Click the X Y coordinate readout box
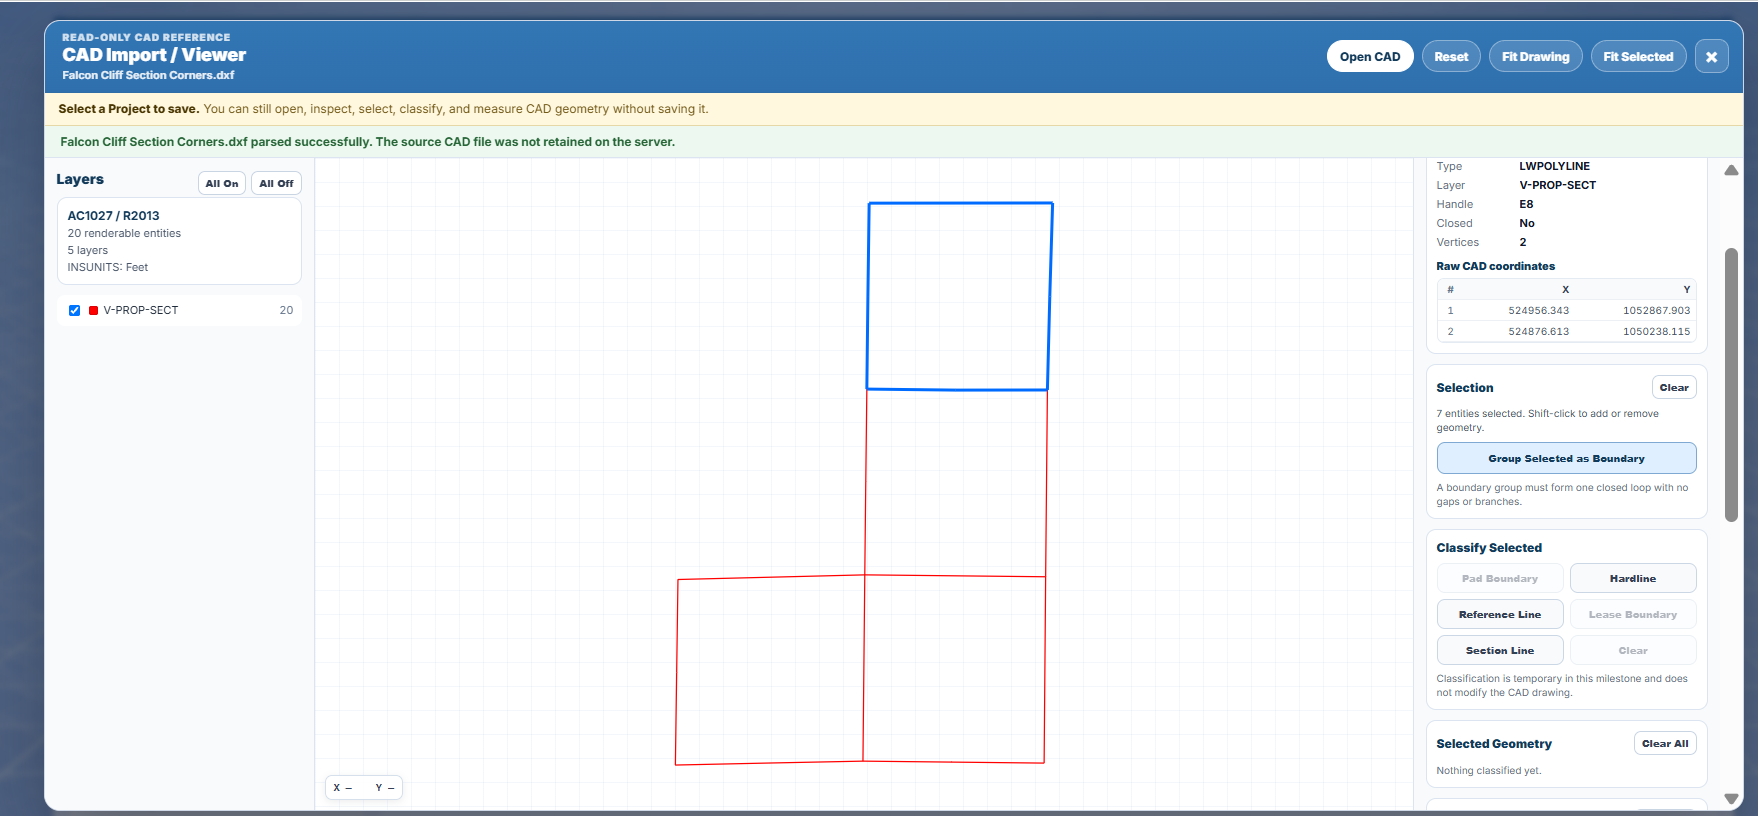 tap(364, 788)
